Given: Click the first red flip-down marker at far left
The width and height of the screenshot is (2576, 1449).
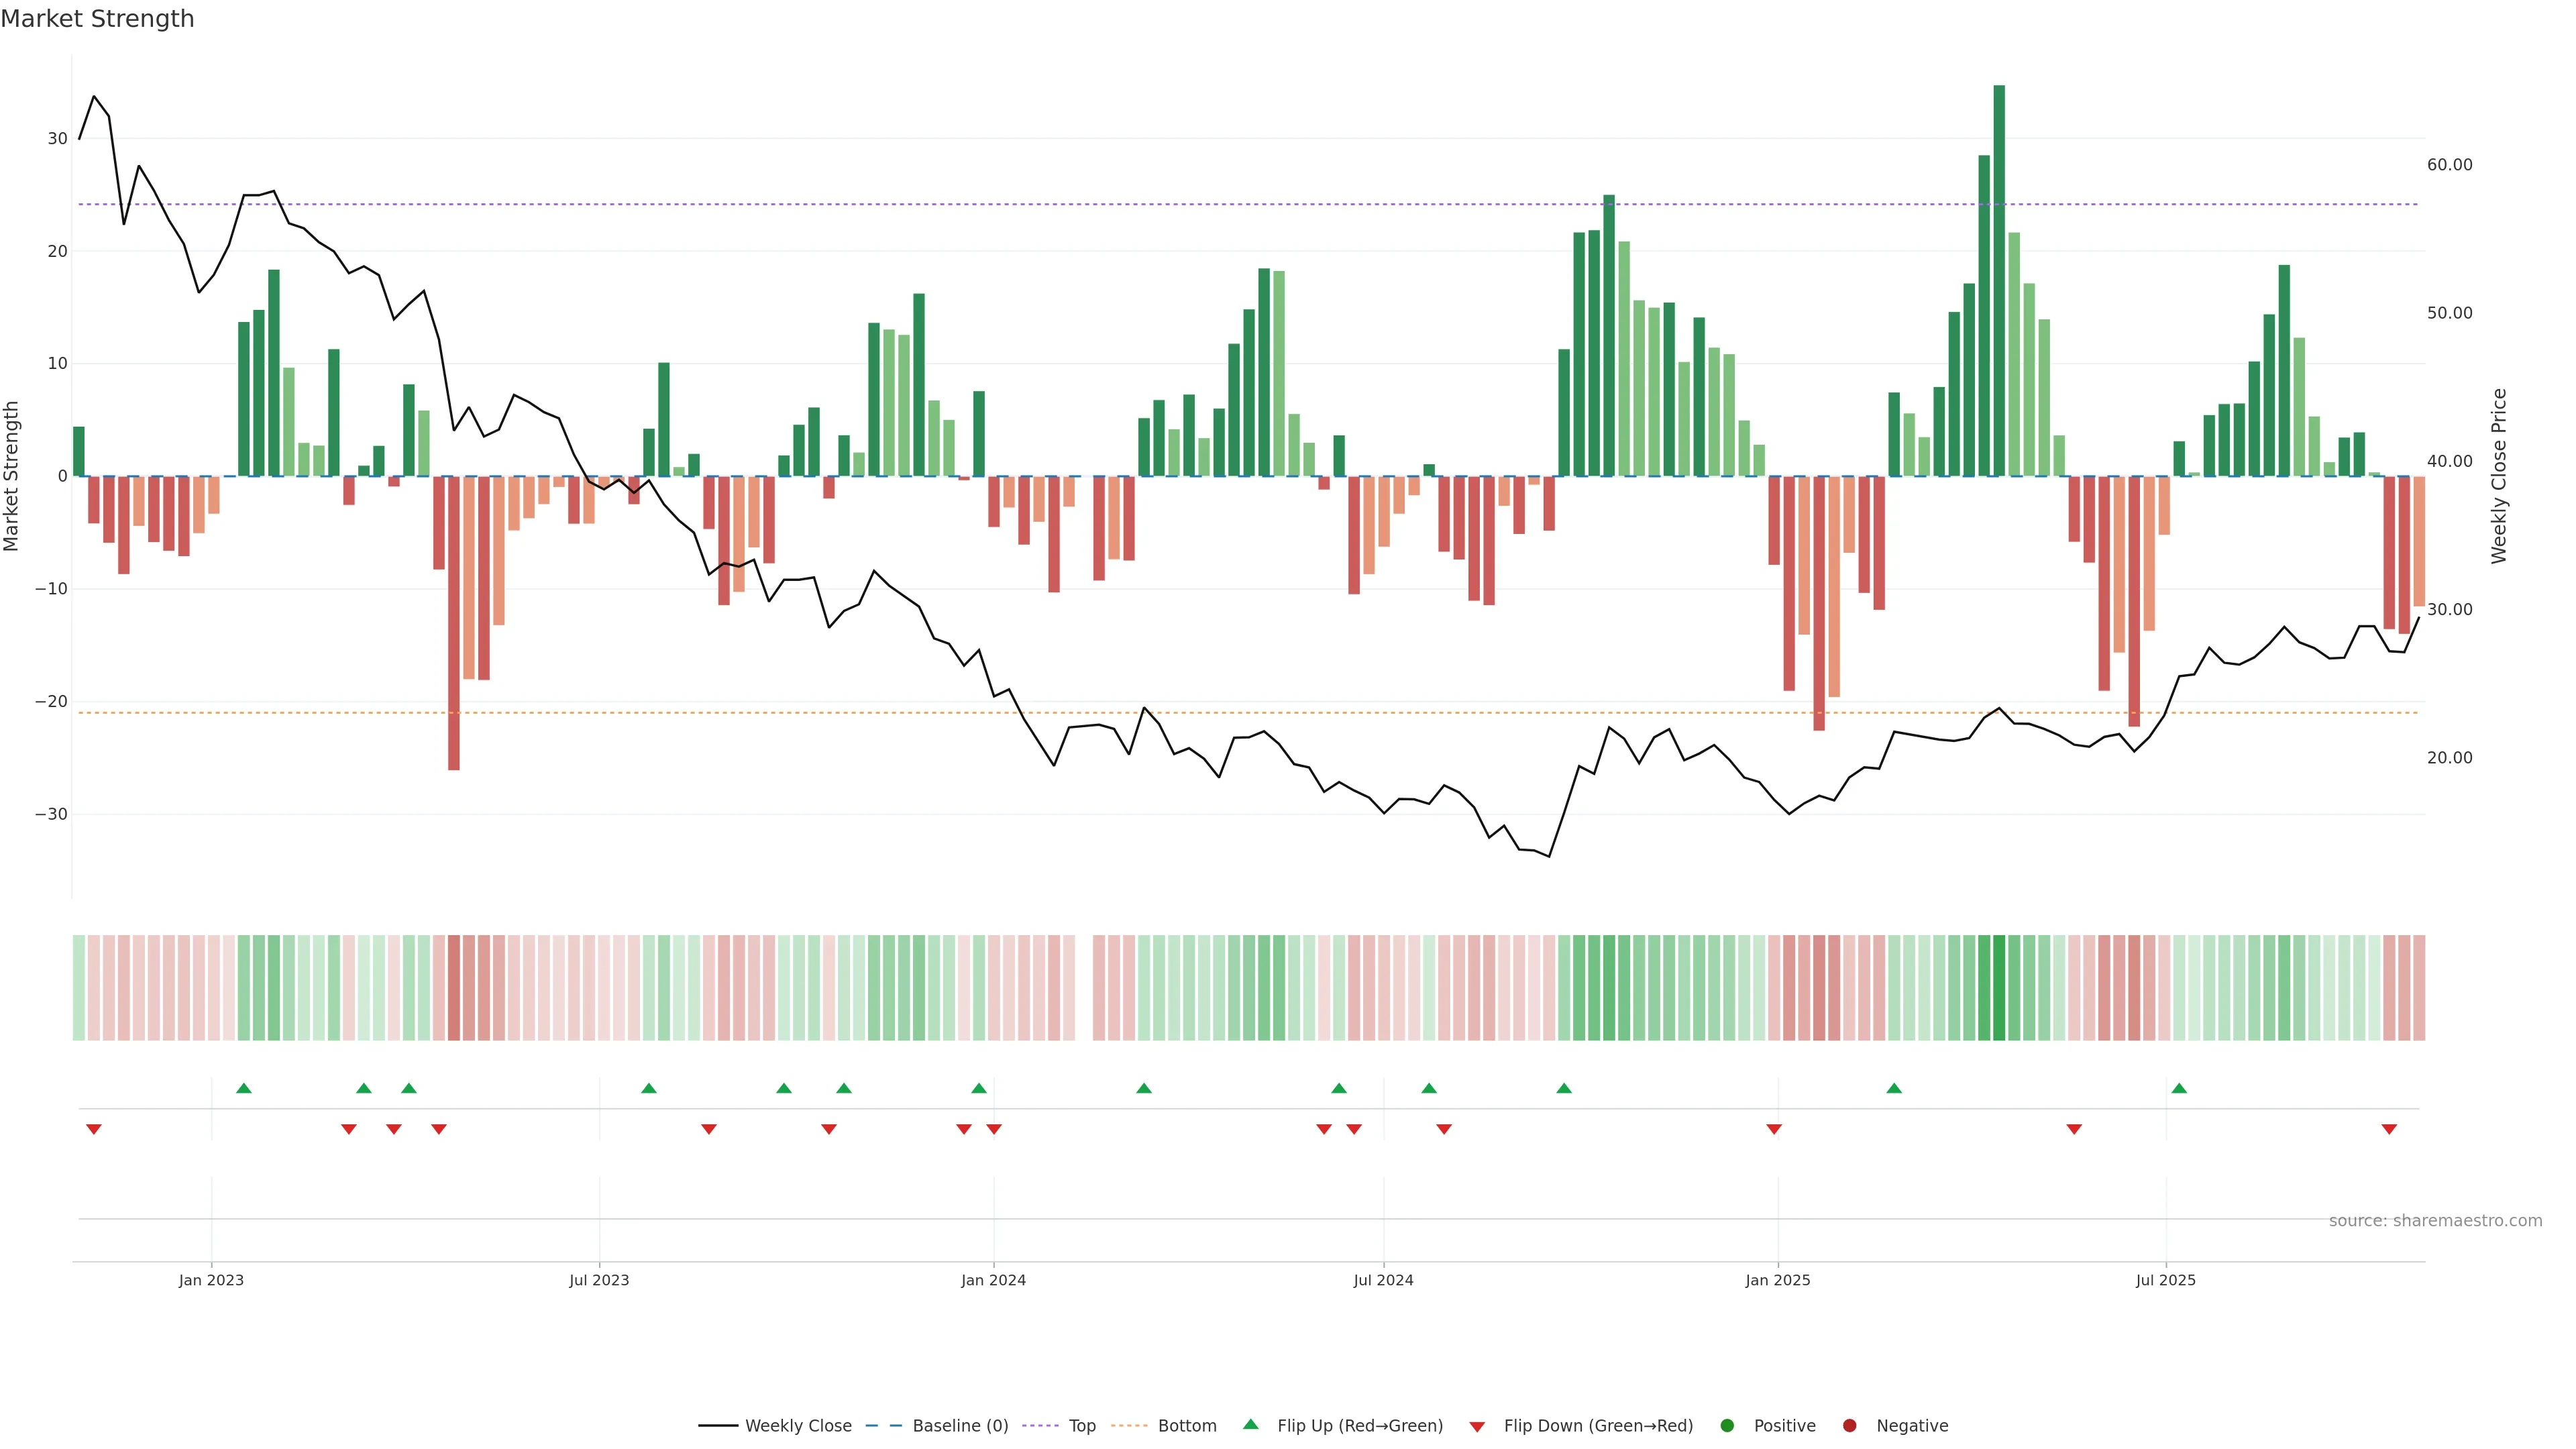Looking at the screenshot, I should click(x=94, y=1129).
